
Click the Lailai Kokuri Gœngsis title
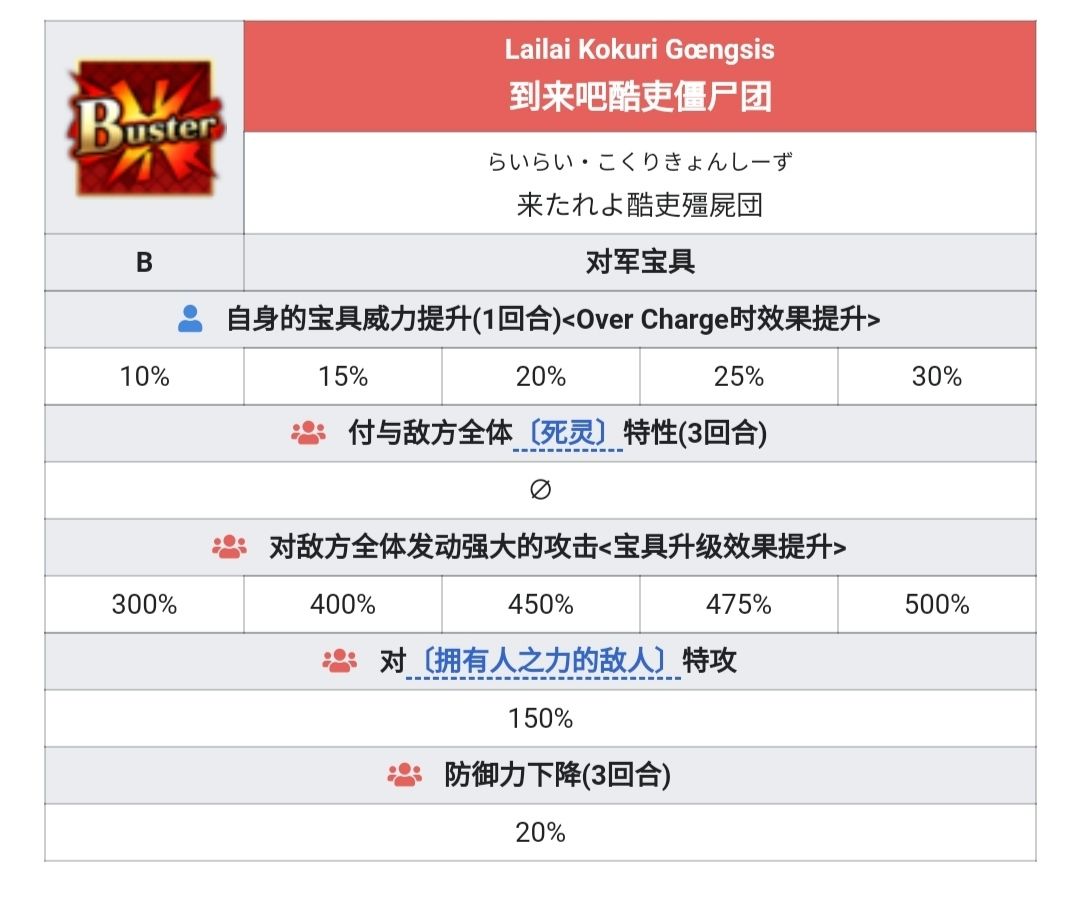tap(639, 50)
